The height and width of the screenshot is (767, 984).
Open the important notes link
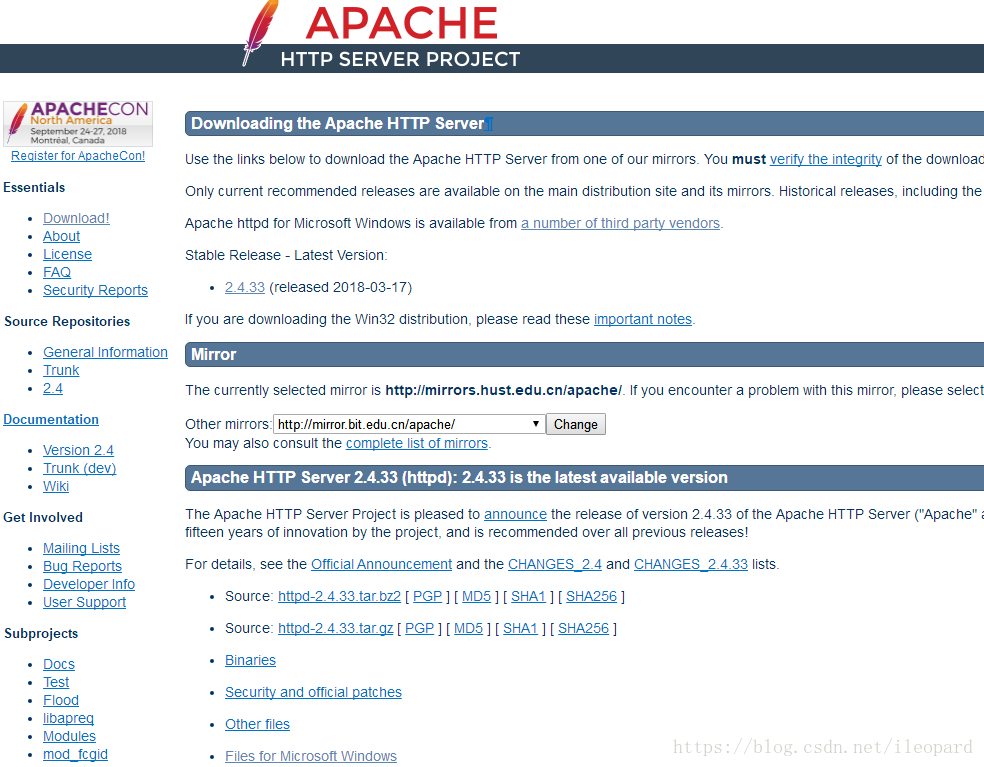coord(643,319)
